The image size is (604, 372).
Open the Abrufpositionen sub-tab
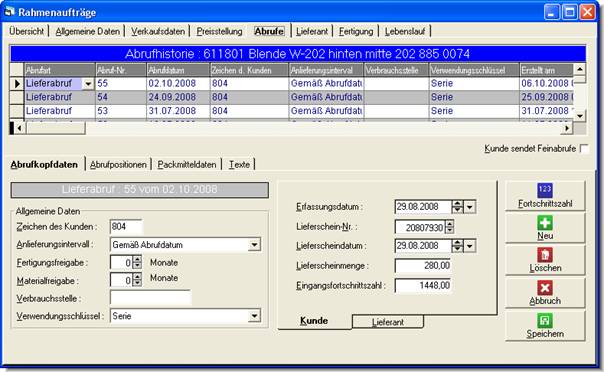tap(118, 165)
